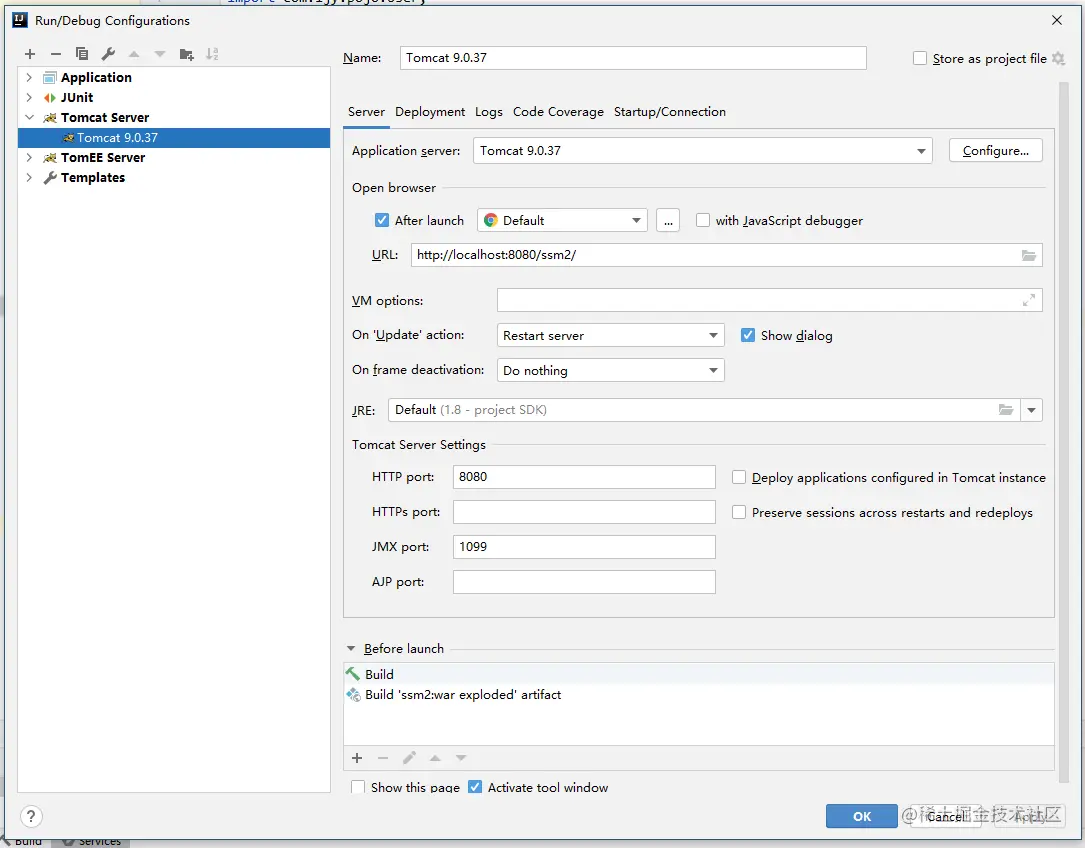
Task: Check Show this page checkbox
Action: pos(358,787)
